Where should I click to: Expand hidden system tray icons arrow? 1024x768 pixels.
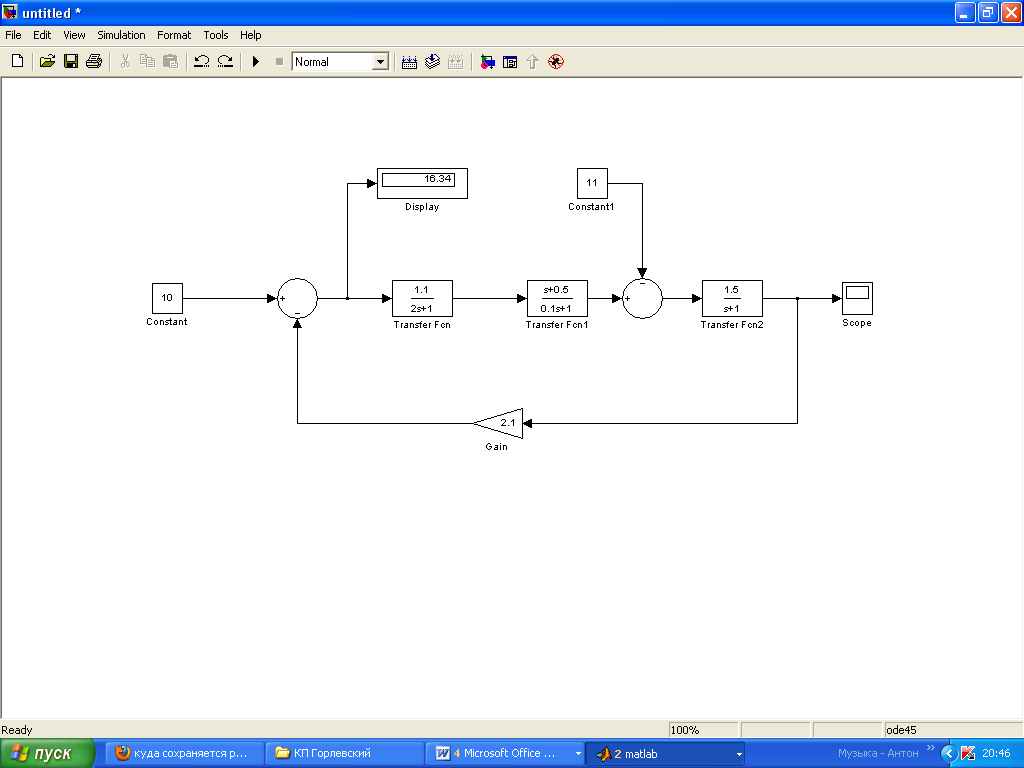tap(949, 754)
